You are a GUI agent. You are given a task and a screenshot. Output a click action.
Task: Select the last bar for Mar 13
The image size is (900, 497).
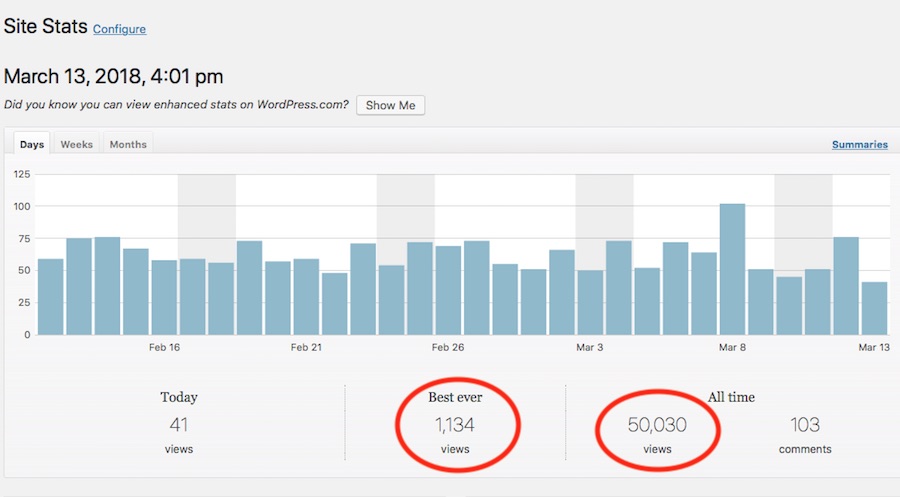pyautogui.click(x=875, y=308)
